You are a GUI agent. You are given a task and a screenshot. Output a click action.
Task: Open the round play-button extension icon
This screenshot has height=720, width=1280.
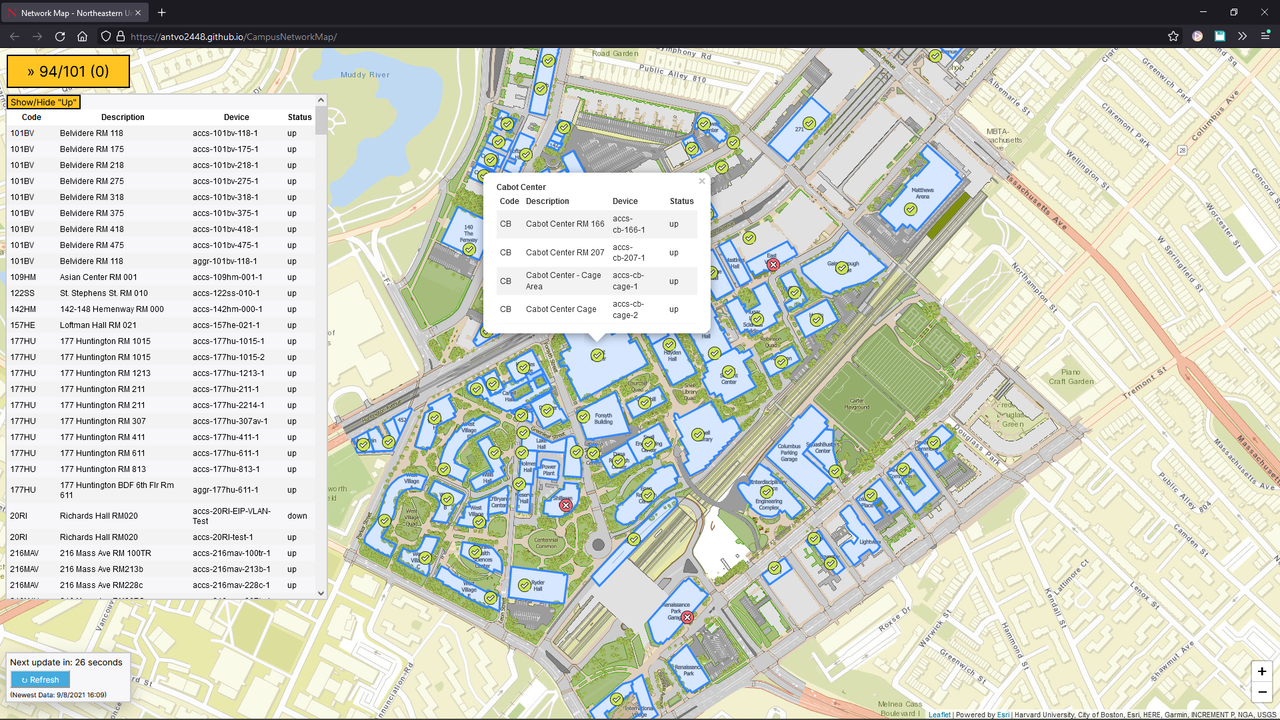coord(1197,36)
